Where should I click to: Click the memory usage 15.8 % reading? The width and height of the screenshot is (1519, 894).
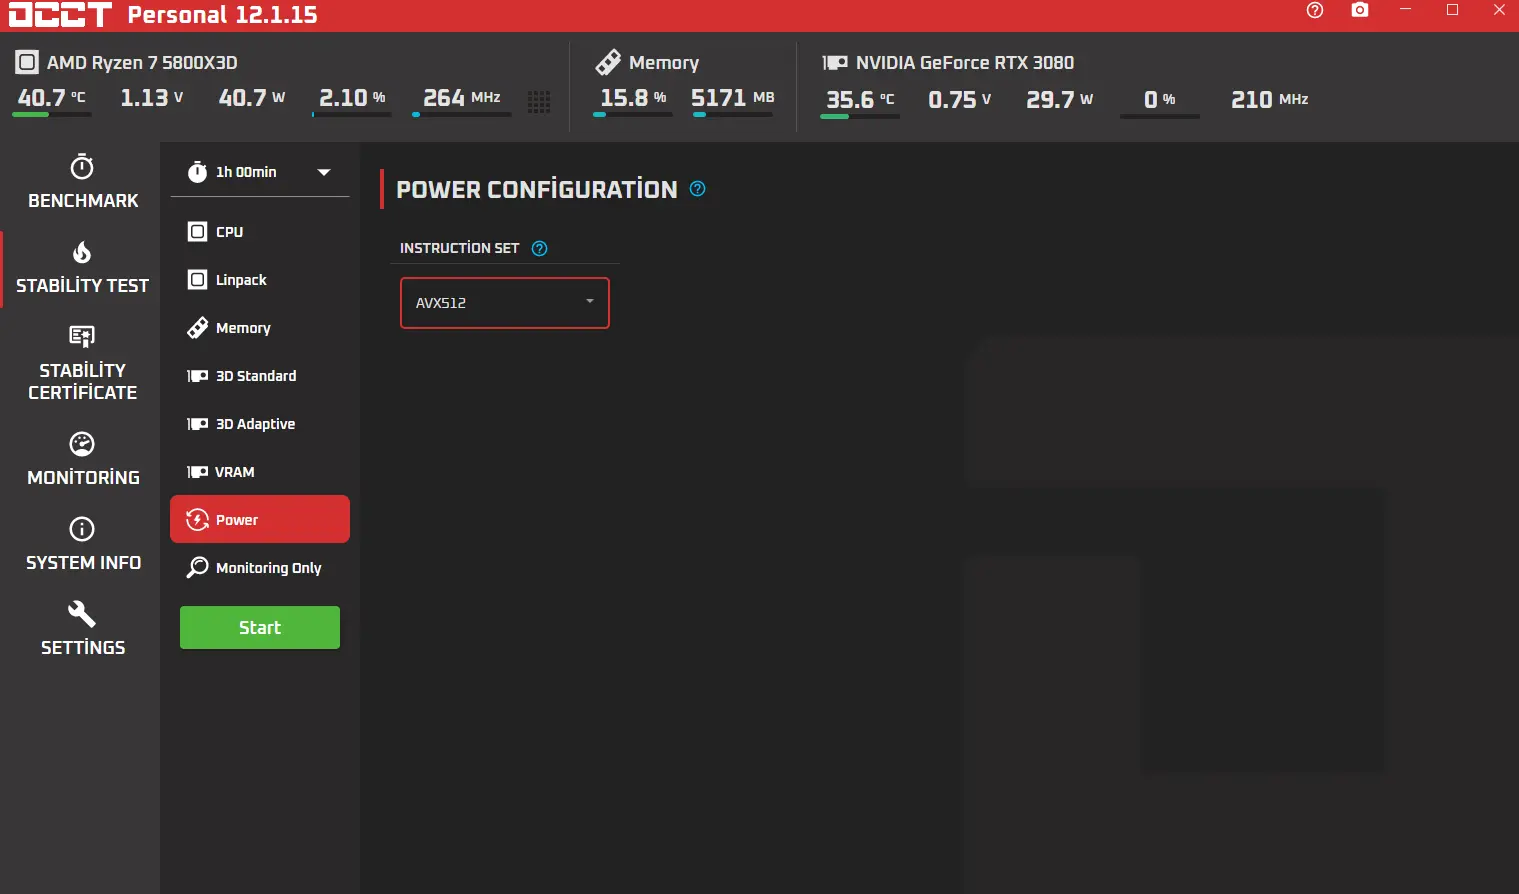633,98
